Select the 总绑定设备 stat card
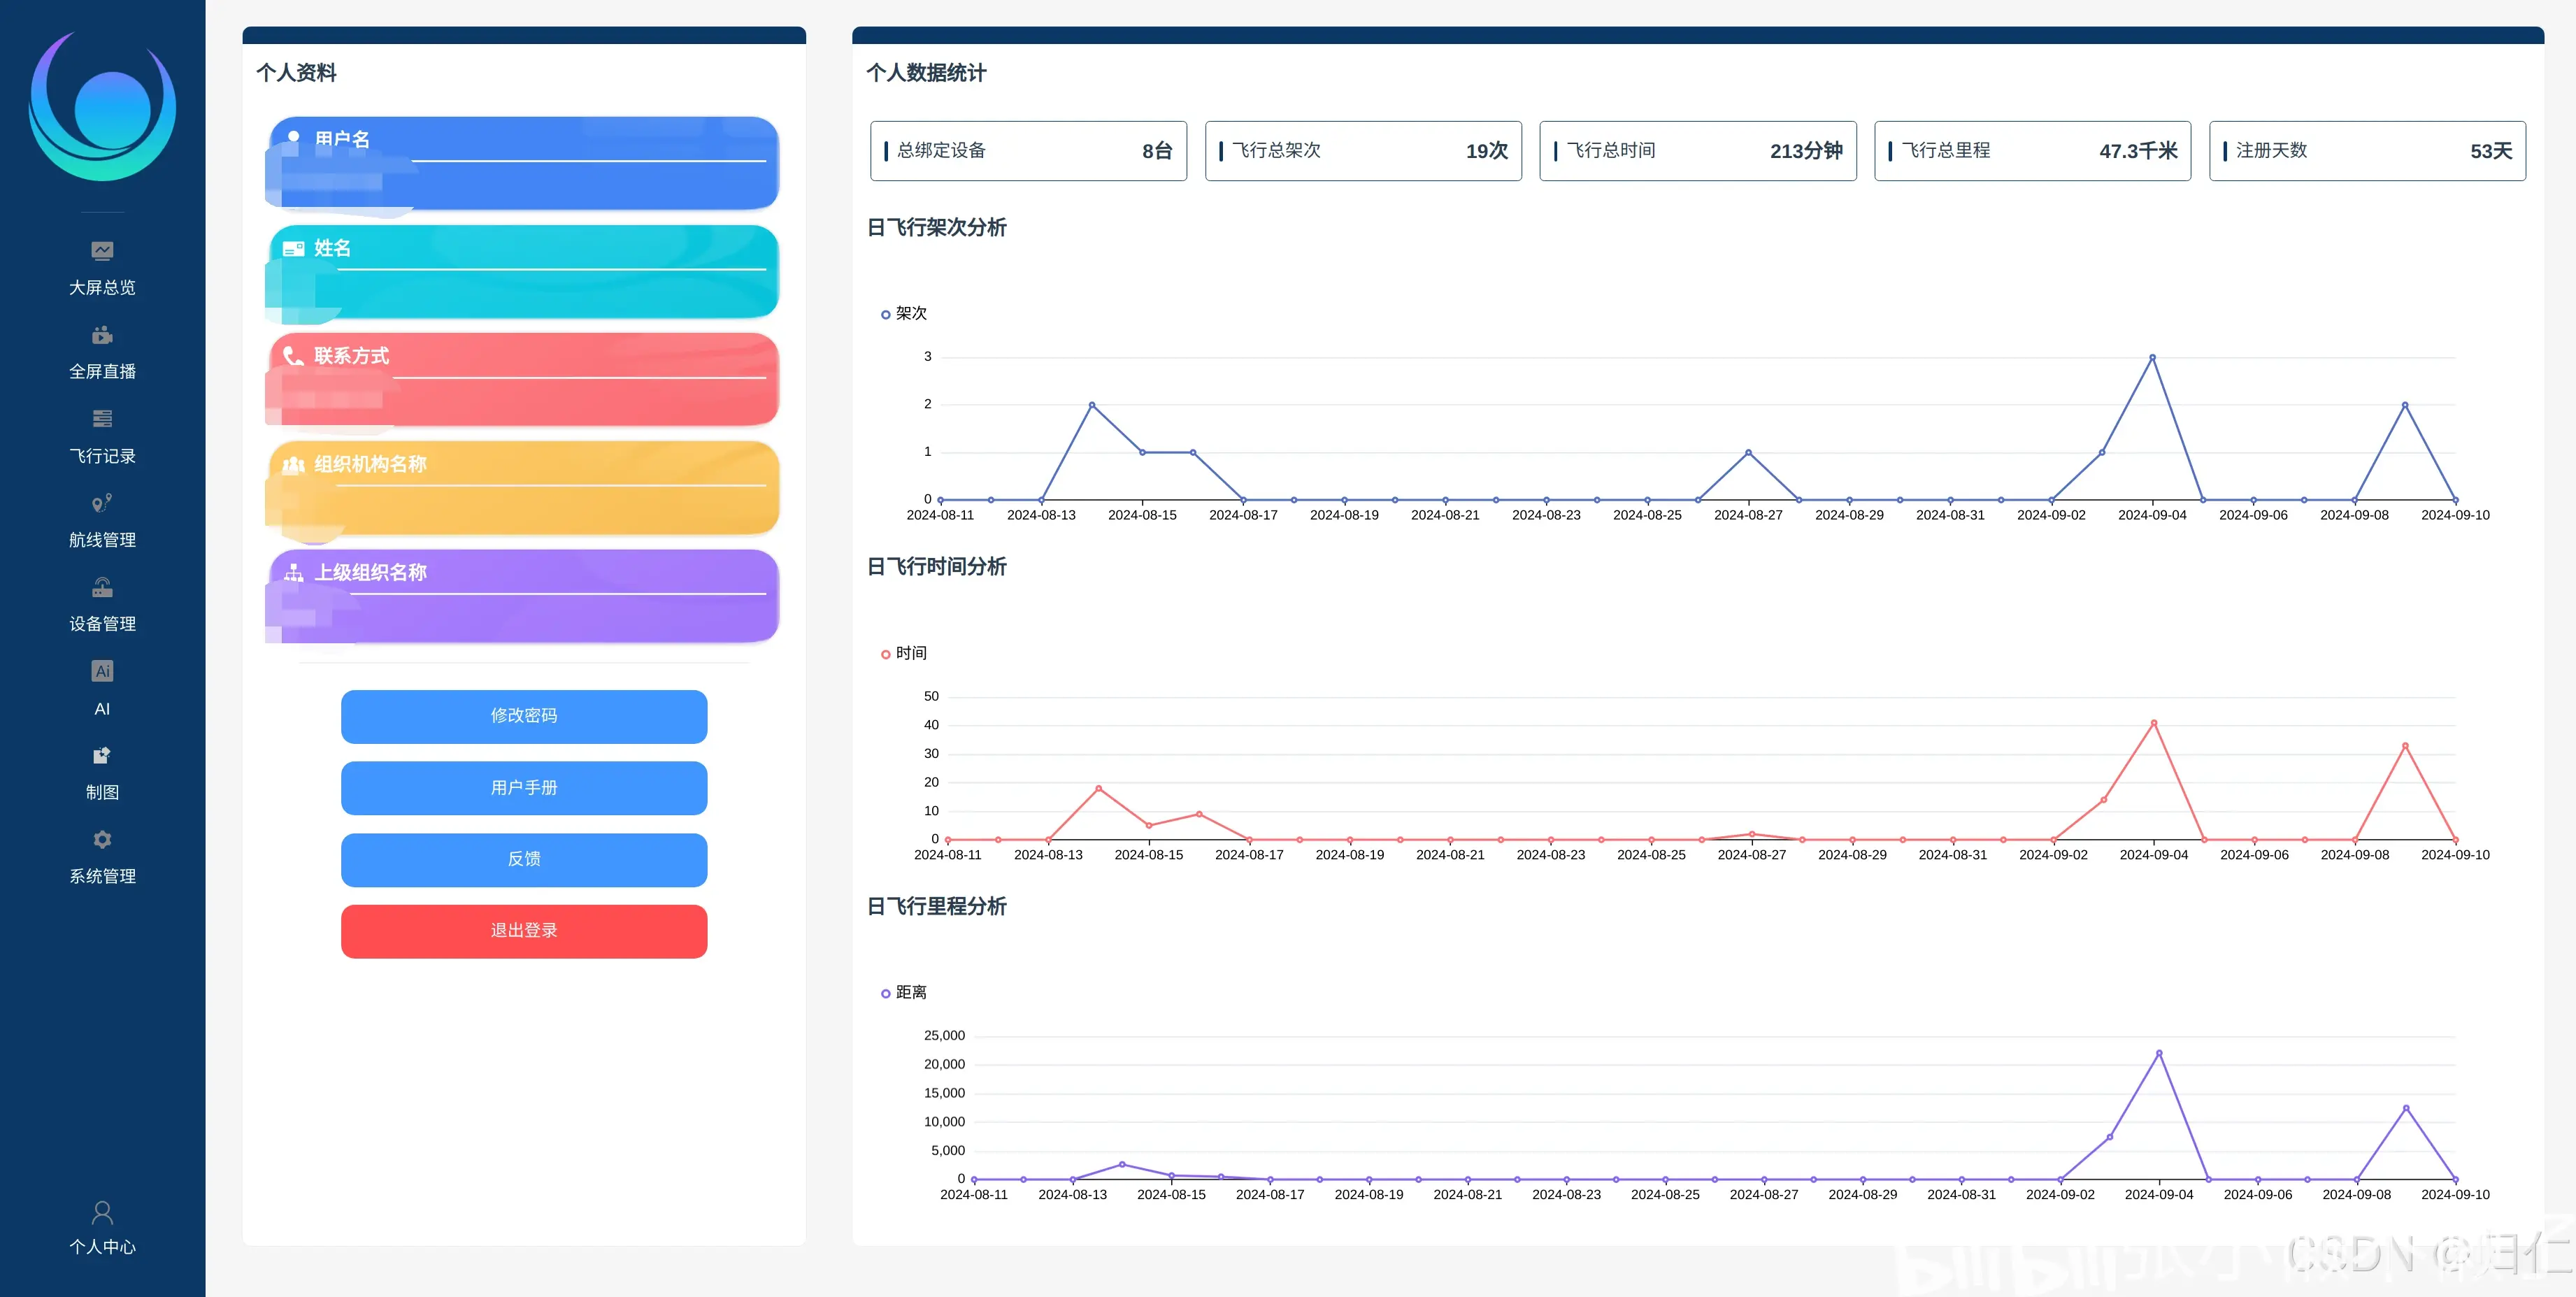2576x1297 pixels. coord(1029,151)
